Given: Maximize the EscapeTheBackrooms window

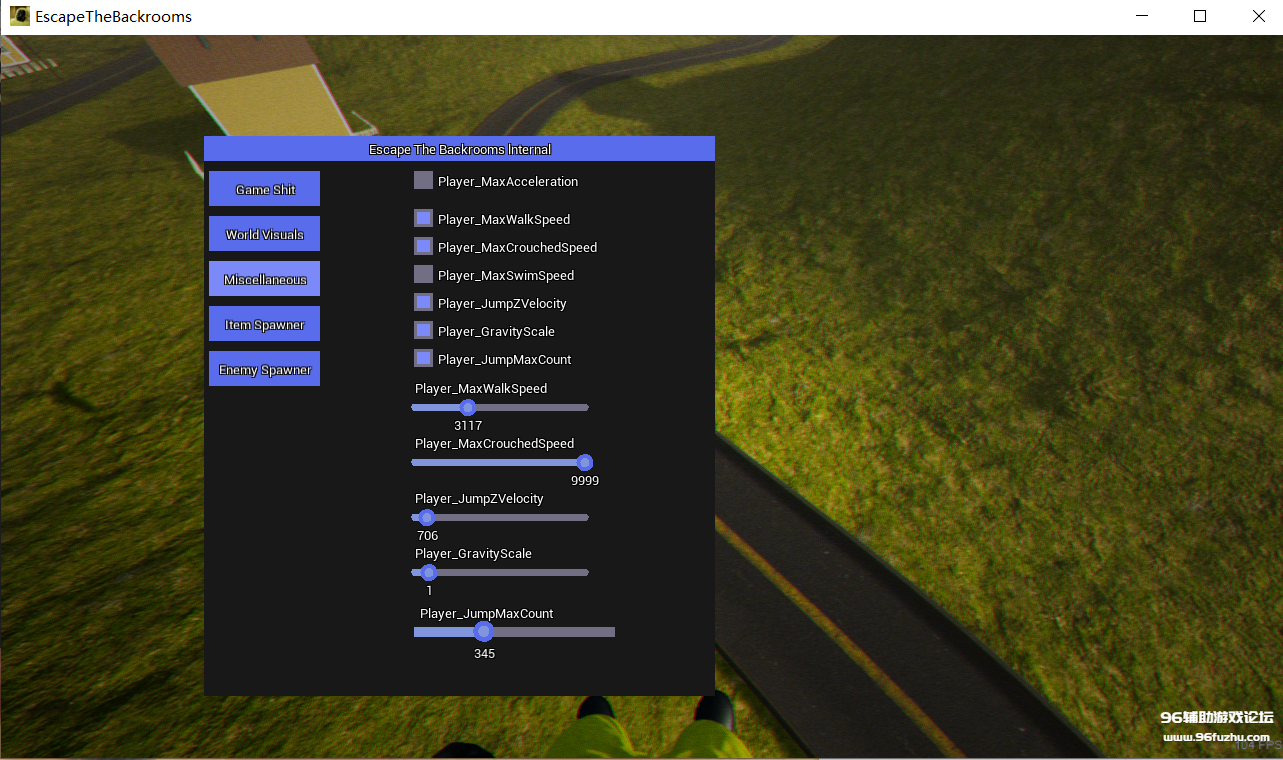Looking at the screenshot, I should pyautogui.click(x=1200, y=16).
